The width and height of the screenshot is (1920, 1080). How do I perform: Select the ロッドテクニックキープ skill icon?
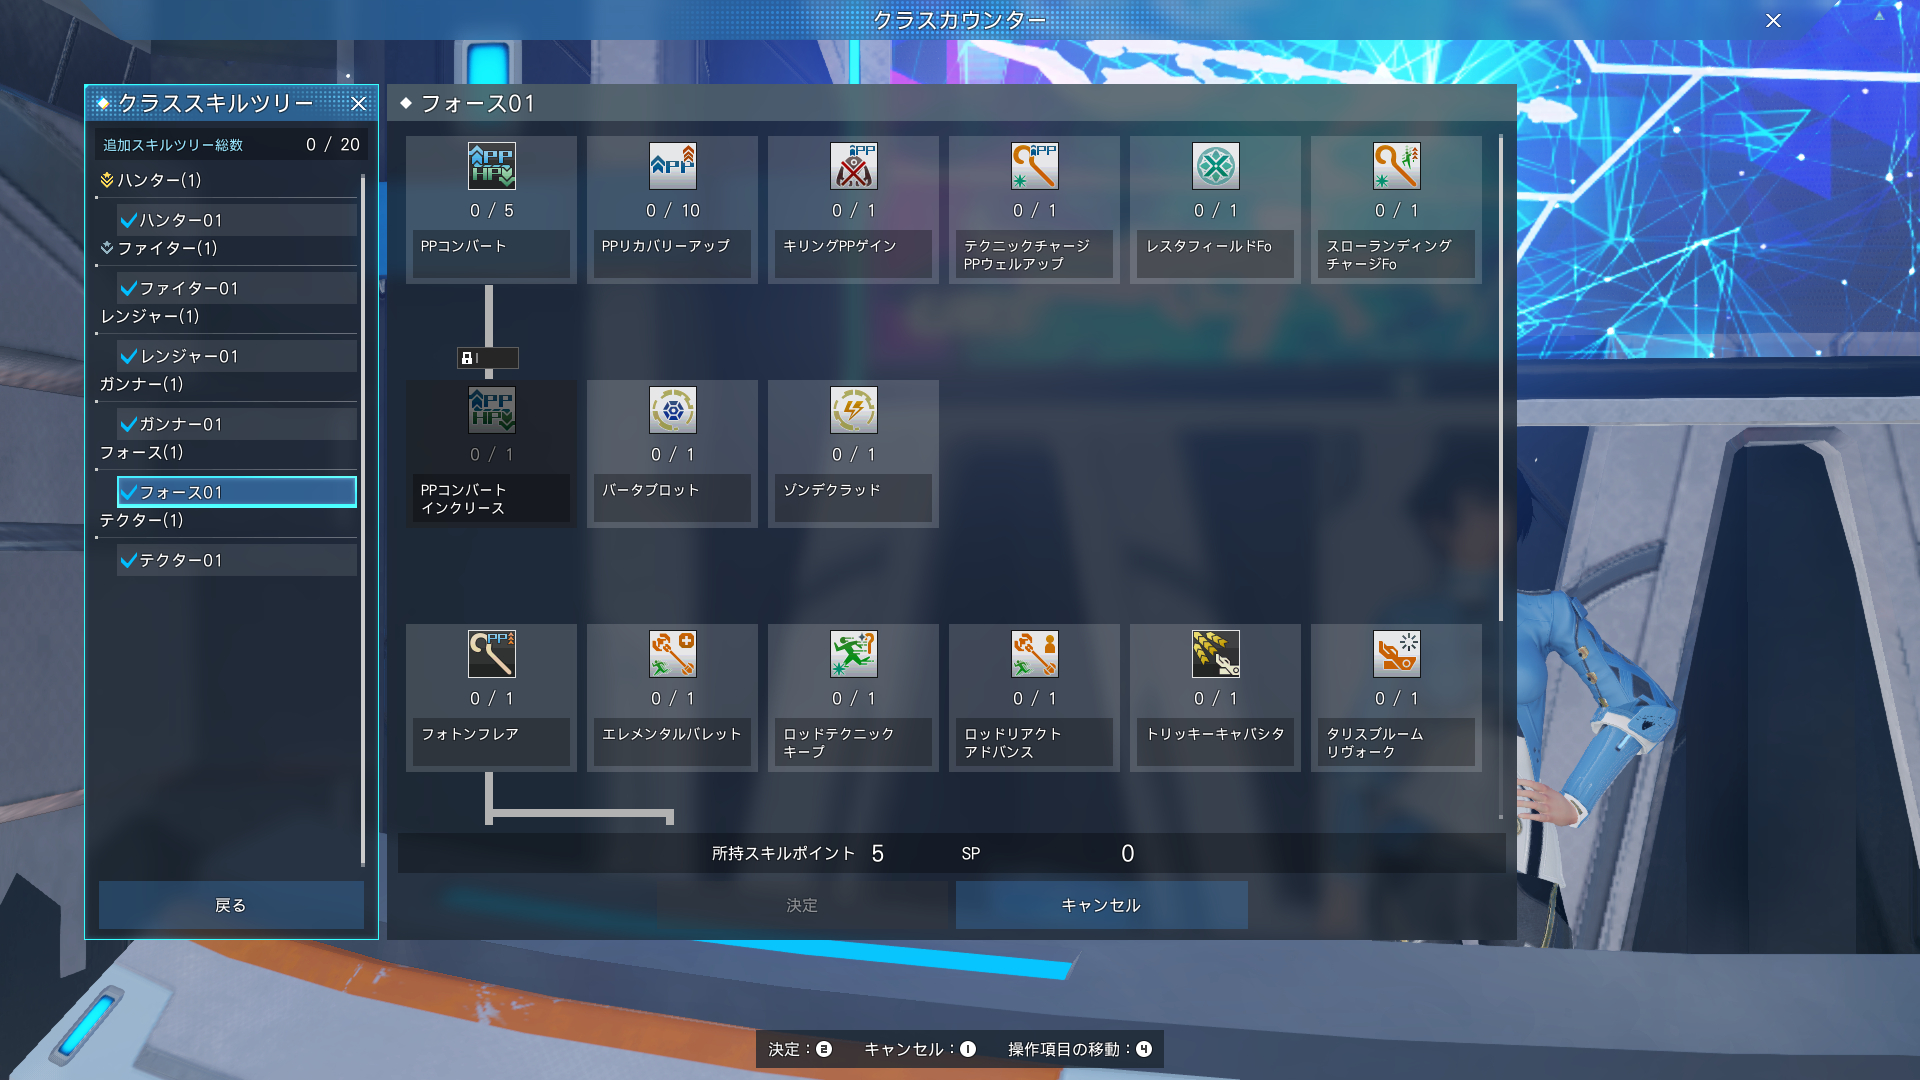pyautogui.click(x=853, y=654)
